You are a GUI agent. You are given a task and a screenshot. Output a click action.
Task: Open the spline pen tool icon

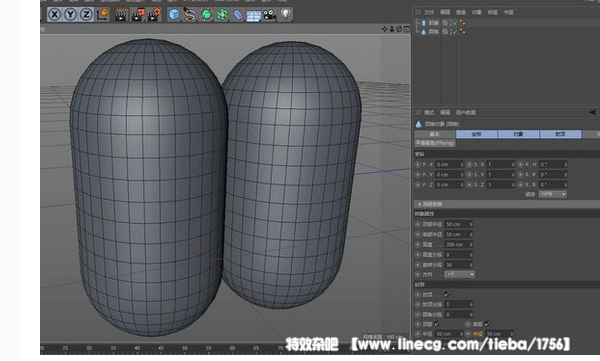point(190,15)
